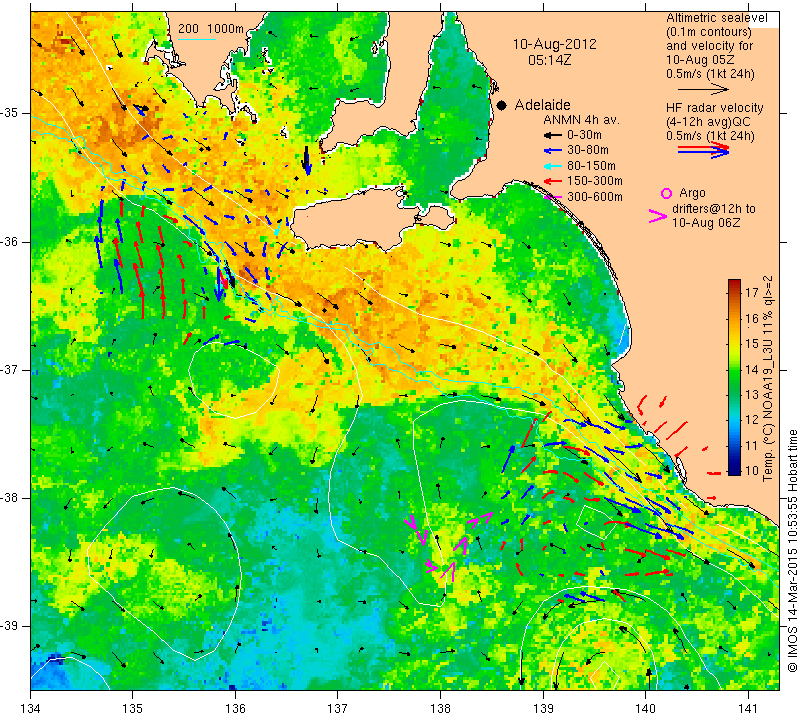The height and width of the screenshot is (720, 800).
Task: Click the 'drifters@12h to' legend text
Action: pos(714,209)
